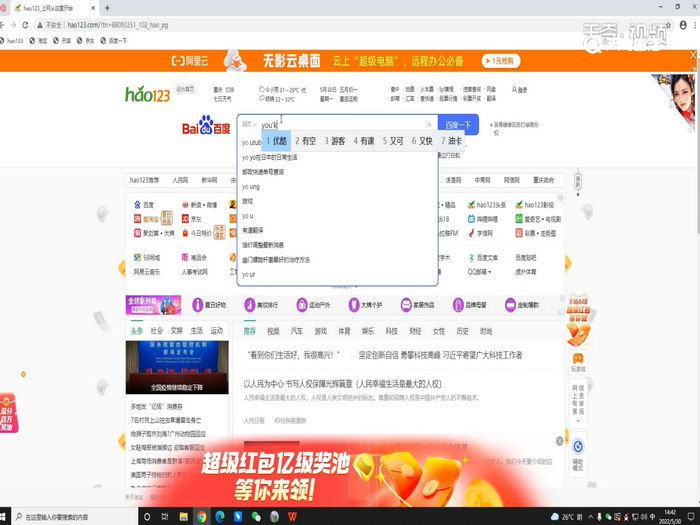Choose IME candidate 6 又快

tap(422, 141)
